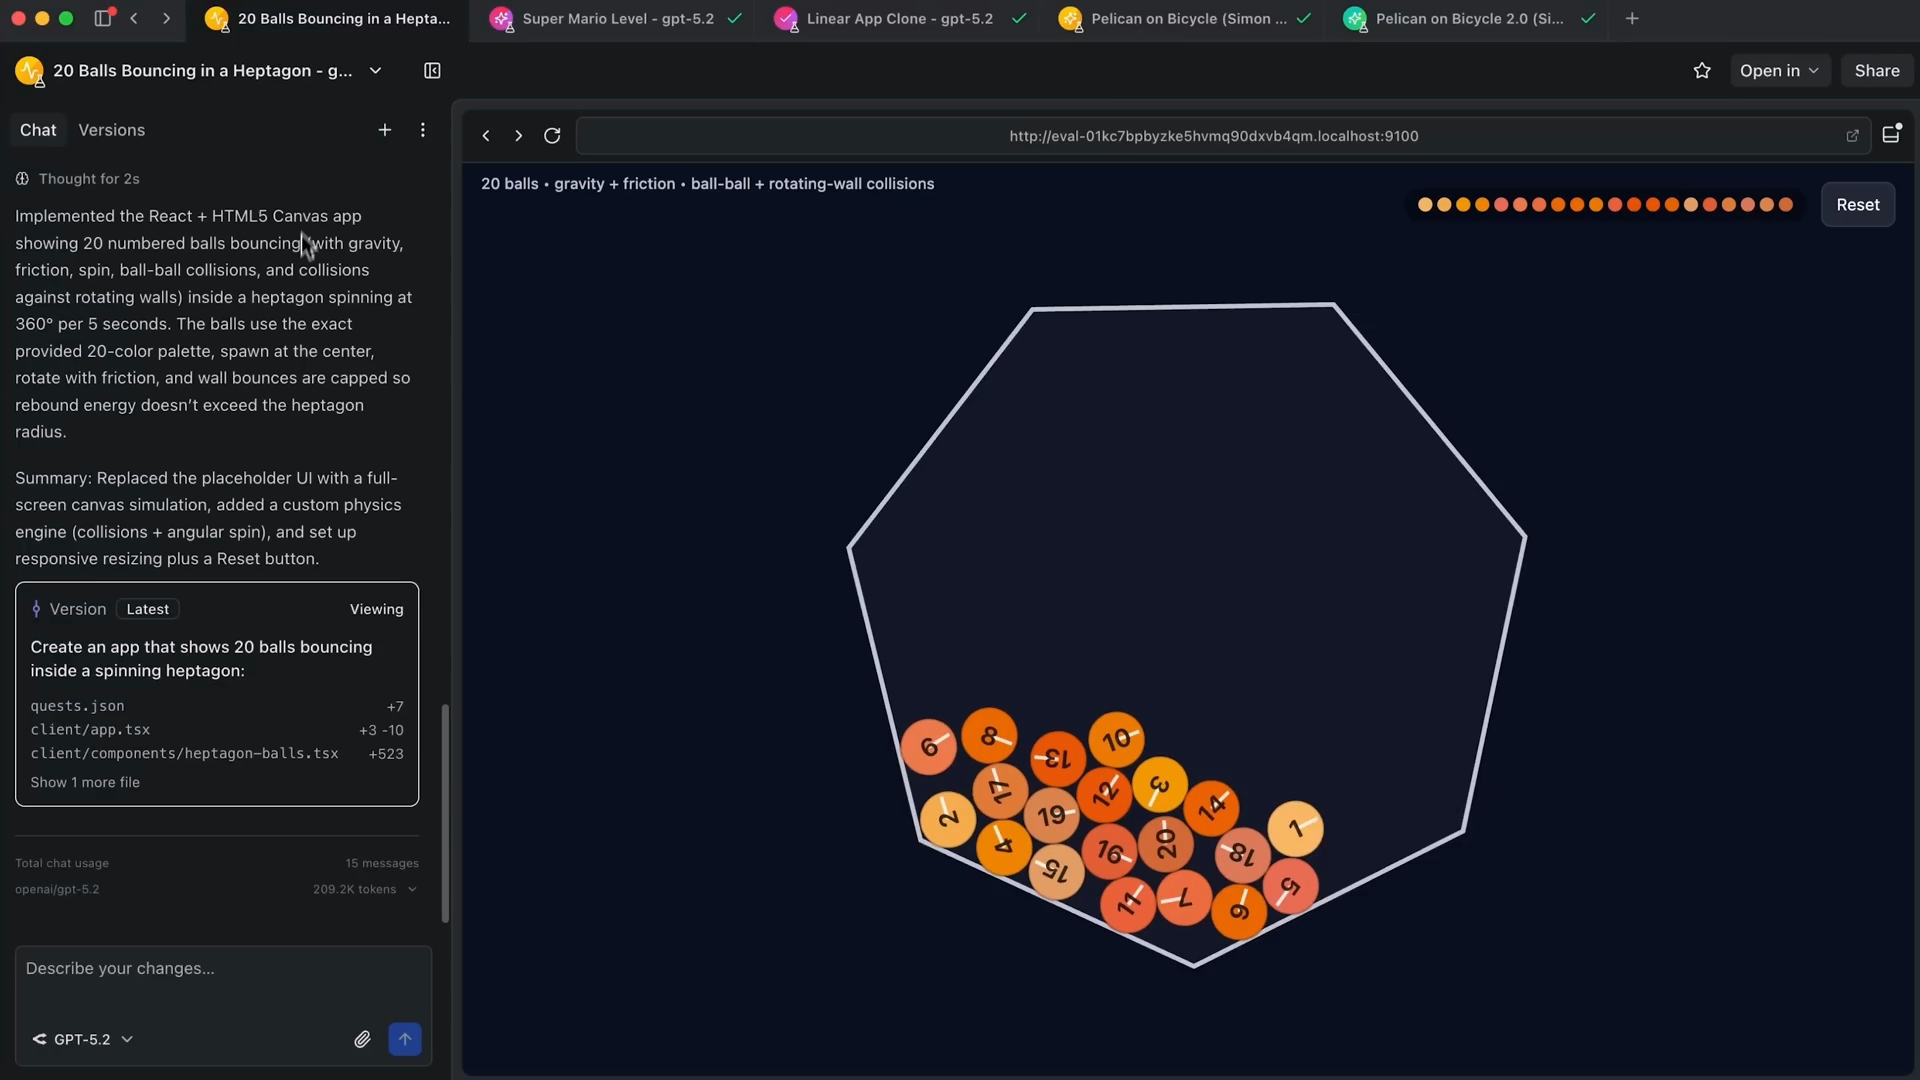Screen dimensions: 1920x1080
Task: Go forward in the preview pane
Action: coord(518,136)
